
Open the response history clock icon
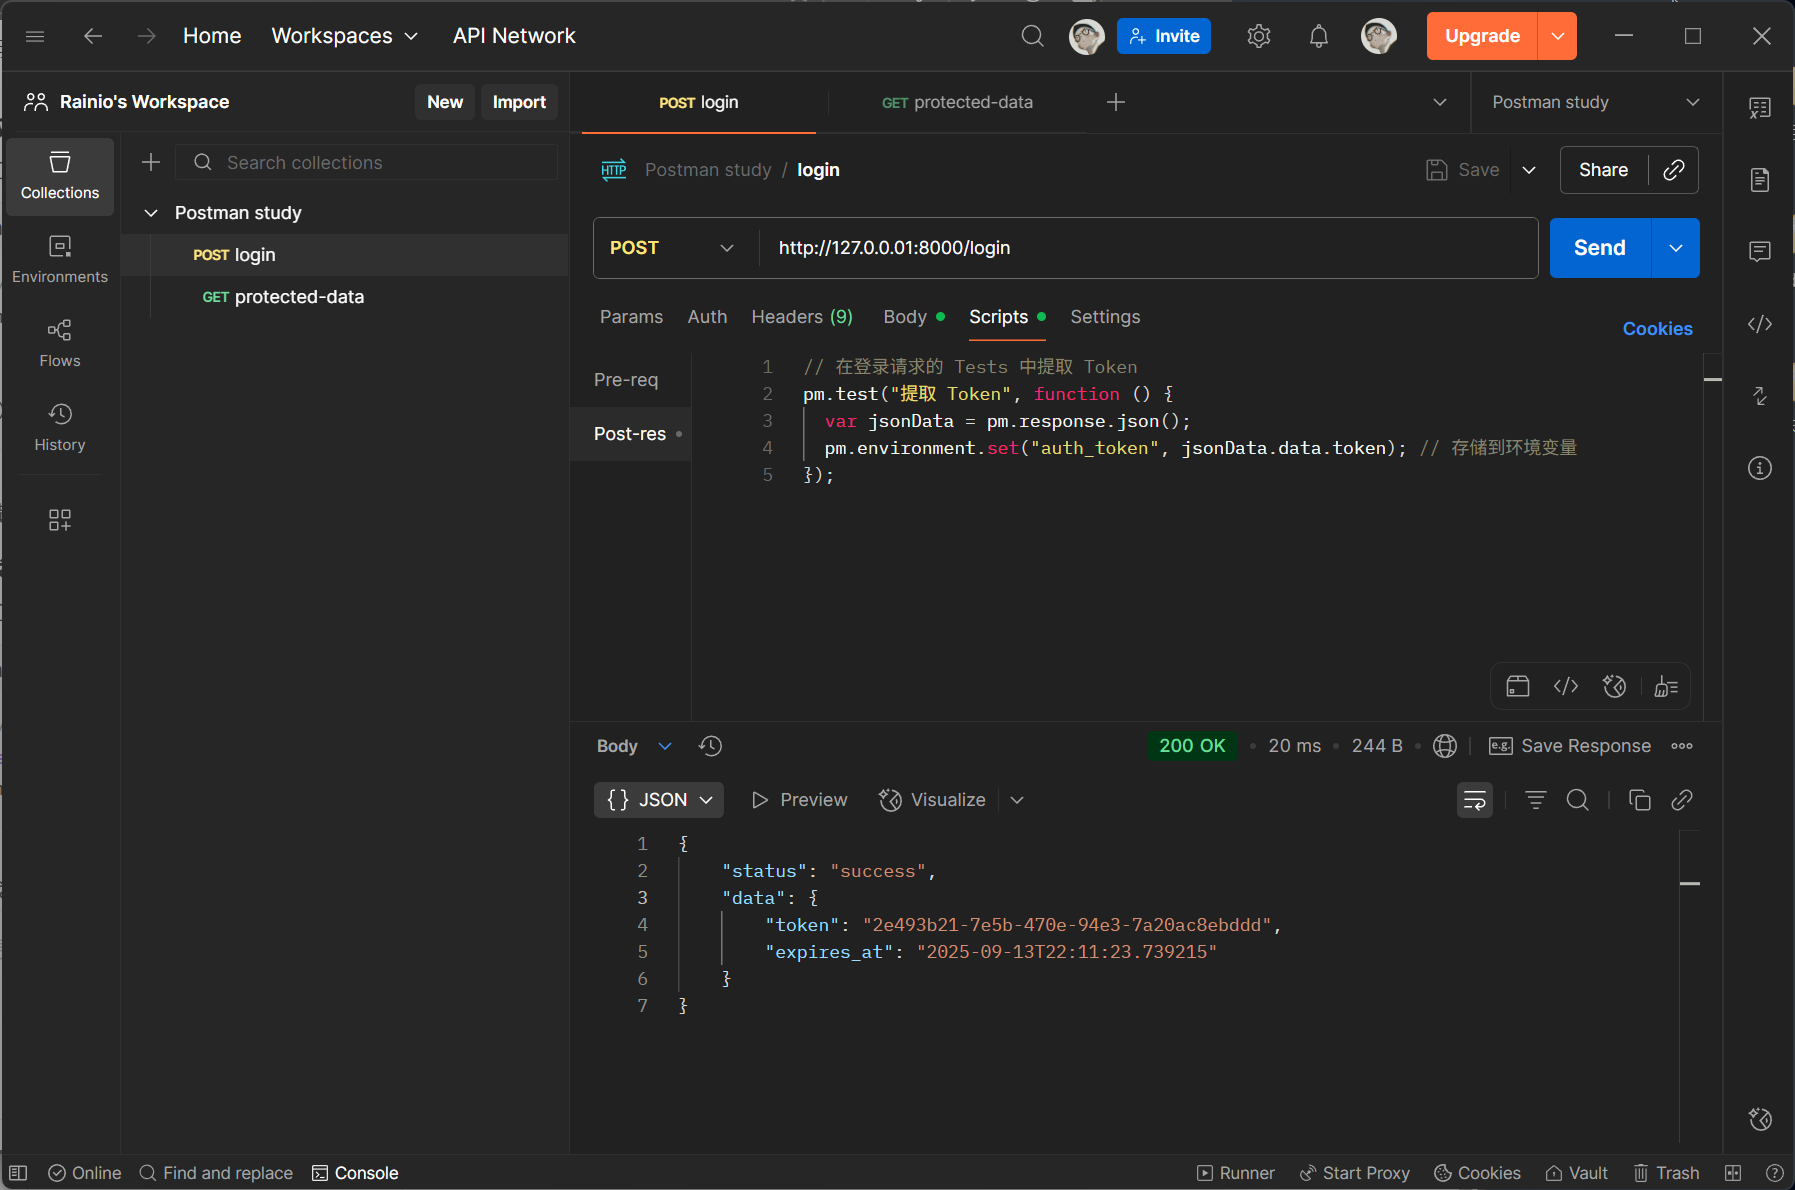click(711, 746)
